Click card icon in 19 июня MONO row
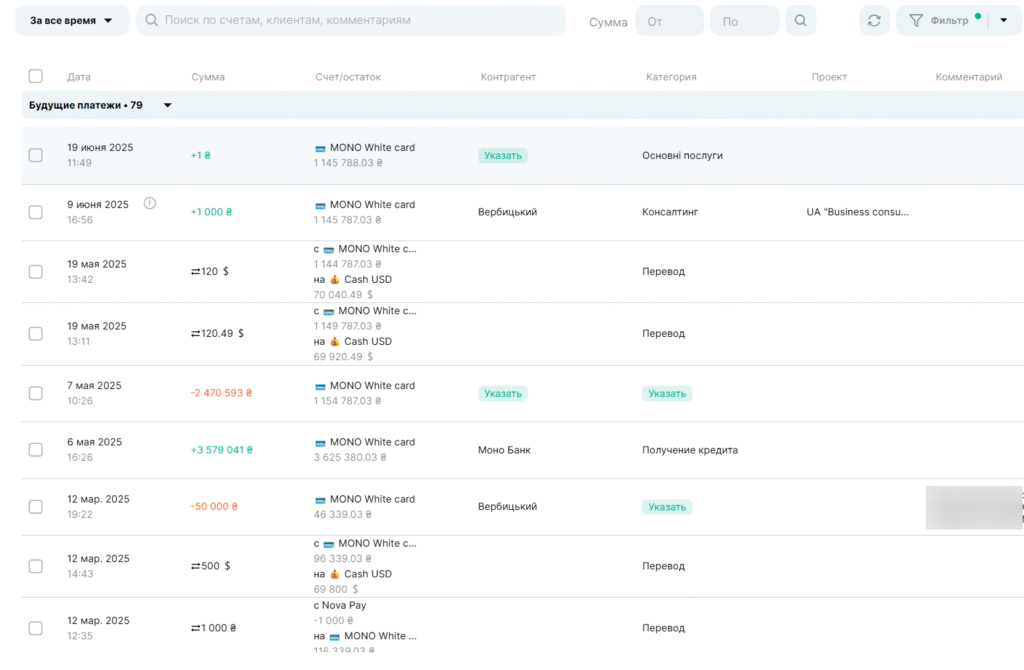 (x=320, y=148)
